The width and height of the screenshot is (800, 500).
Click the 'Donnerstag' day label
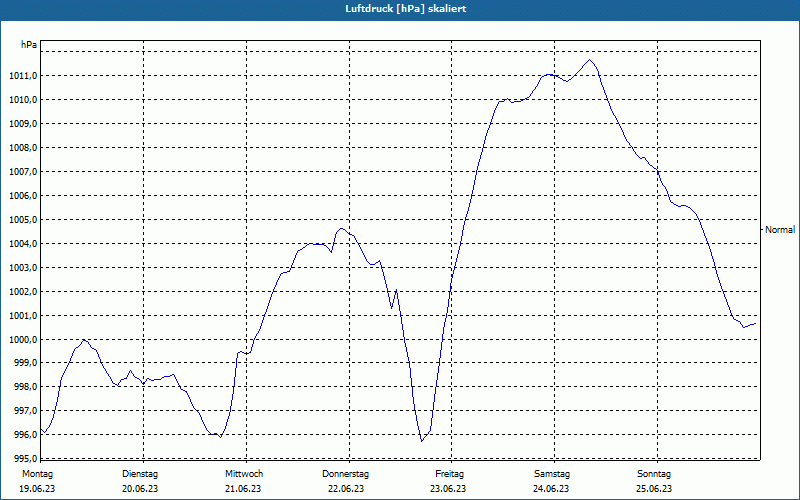point(345,474)
